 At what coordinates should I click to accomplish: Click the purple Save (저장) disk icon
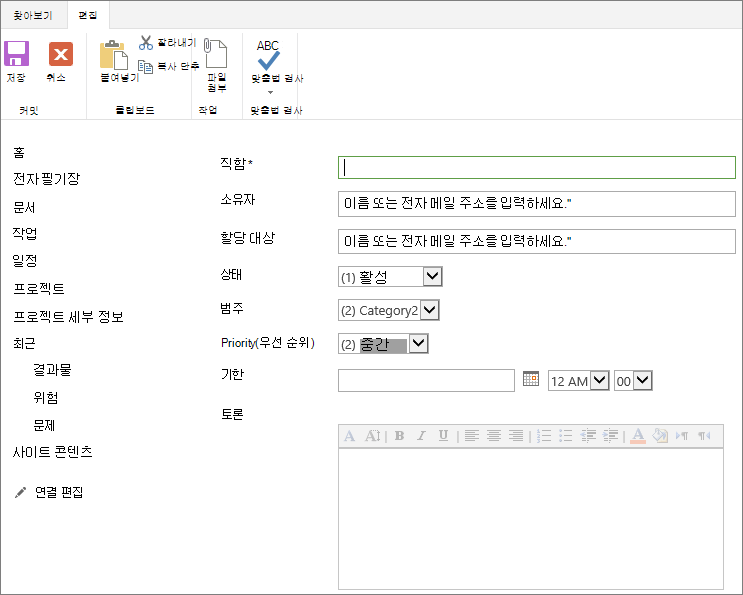pos(17,54)
